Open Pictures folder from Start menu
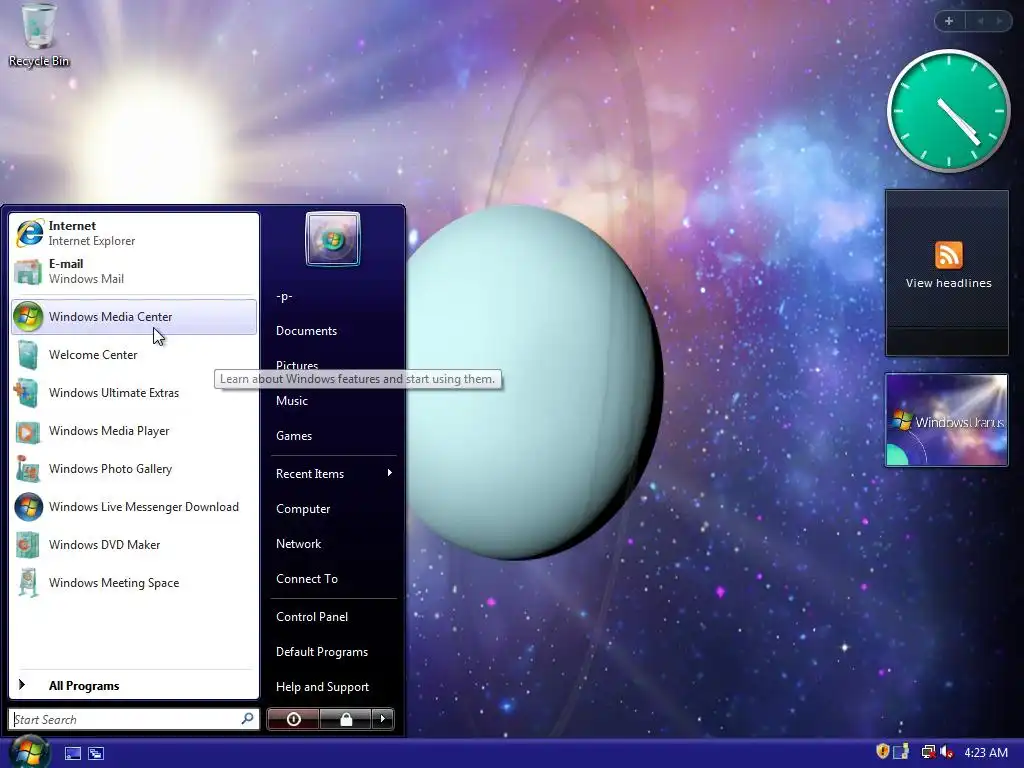The width and height of the screenshot is (1024, 768). click(x=297, y=366)
